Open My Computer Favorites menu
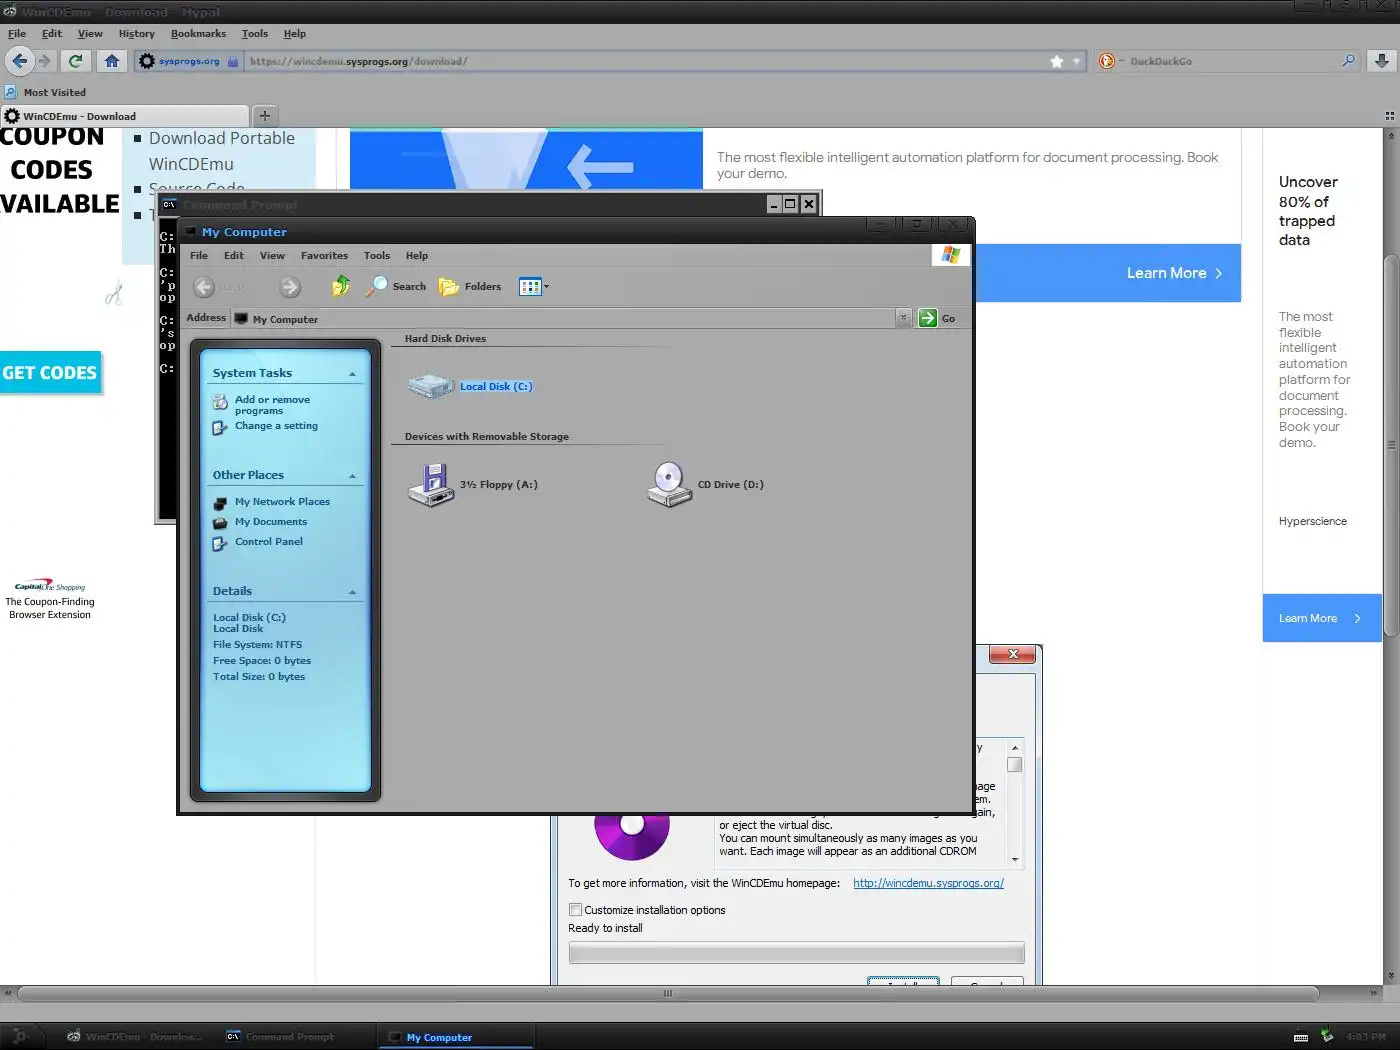 tap(324, 256)
